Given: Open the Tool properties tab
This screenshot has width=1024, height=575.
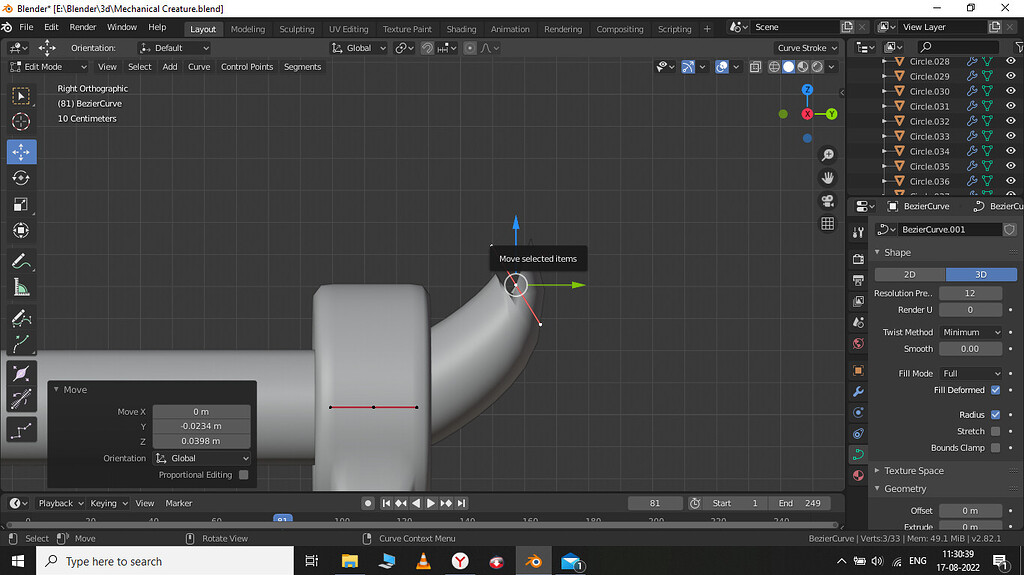Looking at the screenshot, I should (858, 232).
